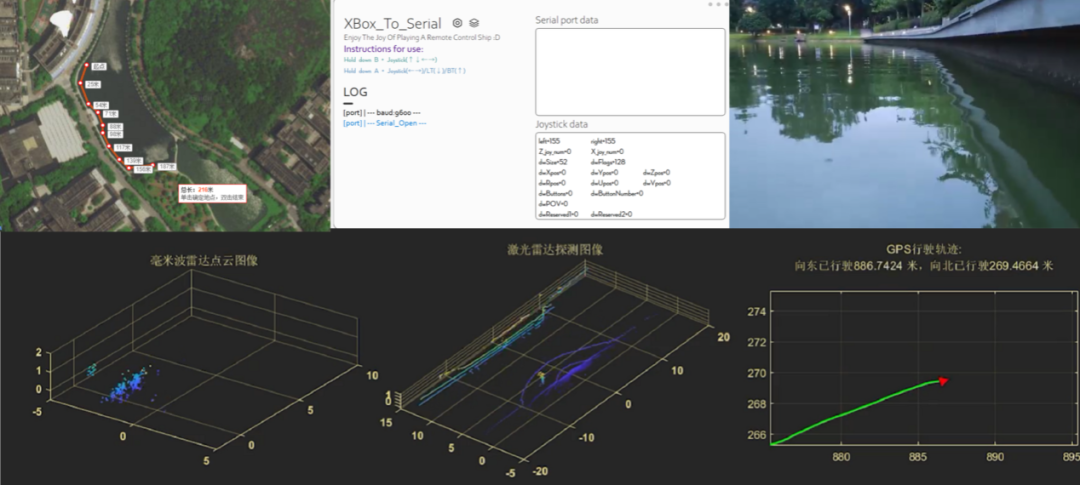The height and width of the screenshot is (485, 1080).
Task: Click the target icon beside XBox_To_Serial title
Action: (x=457, y=23)
